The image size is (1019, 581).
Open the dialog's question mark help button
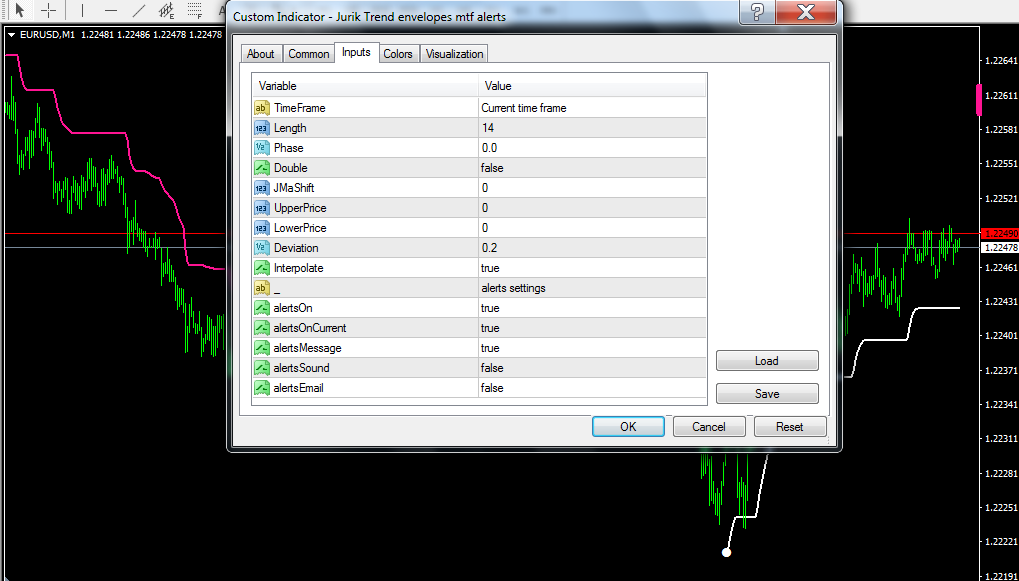756,11
